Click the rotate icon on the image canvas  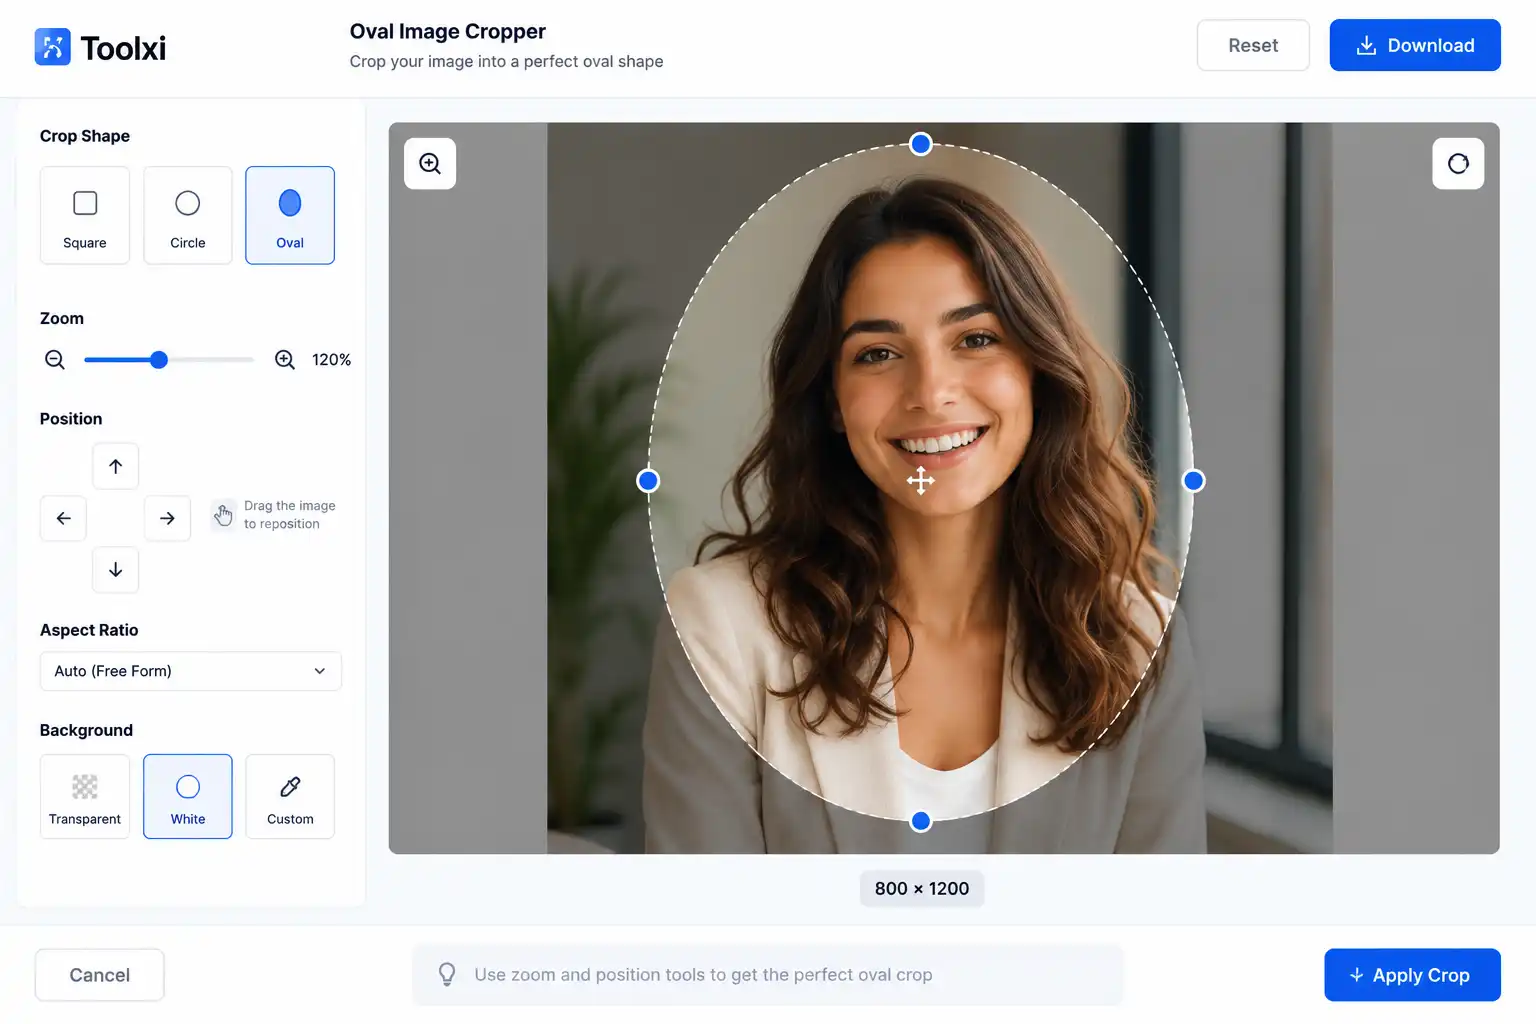pos(1458,164)
